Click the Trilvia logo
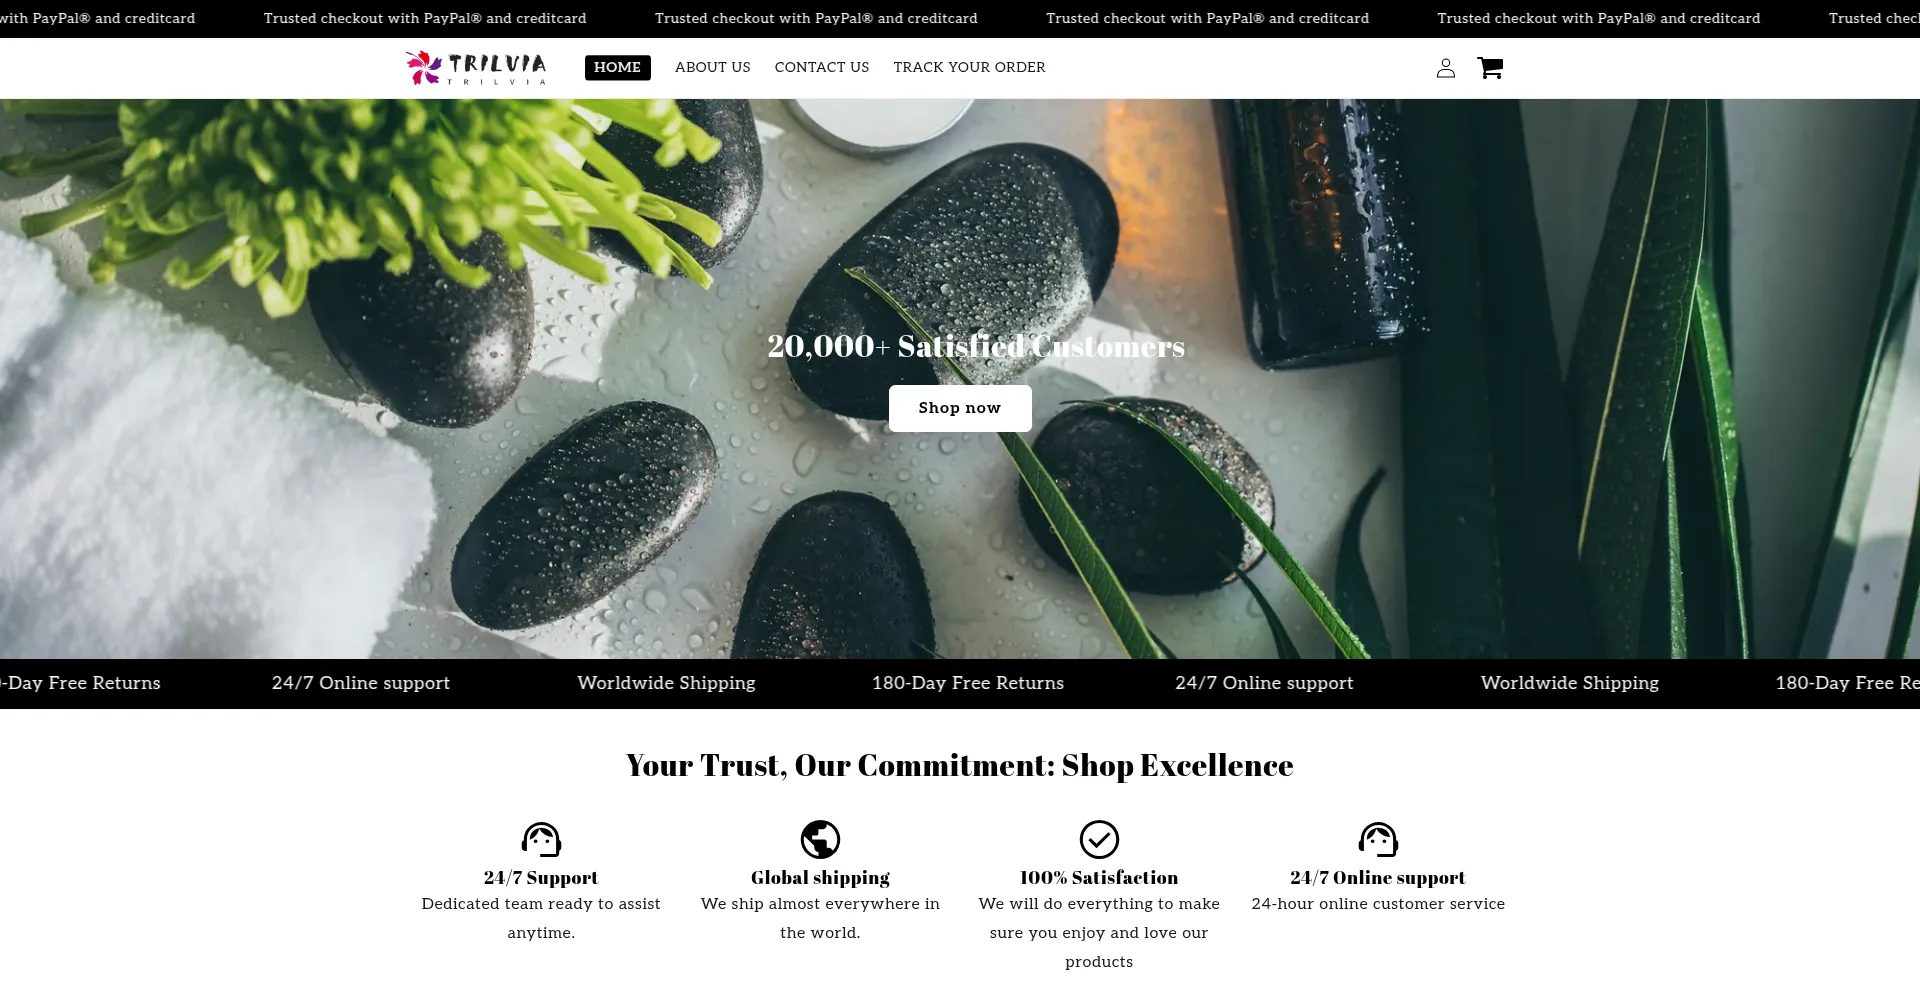 [x=476, y=68]
